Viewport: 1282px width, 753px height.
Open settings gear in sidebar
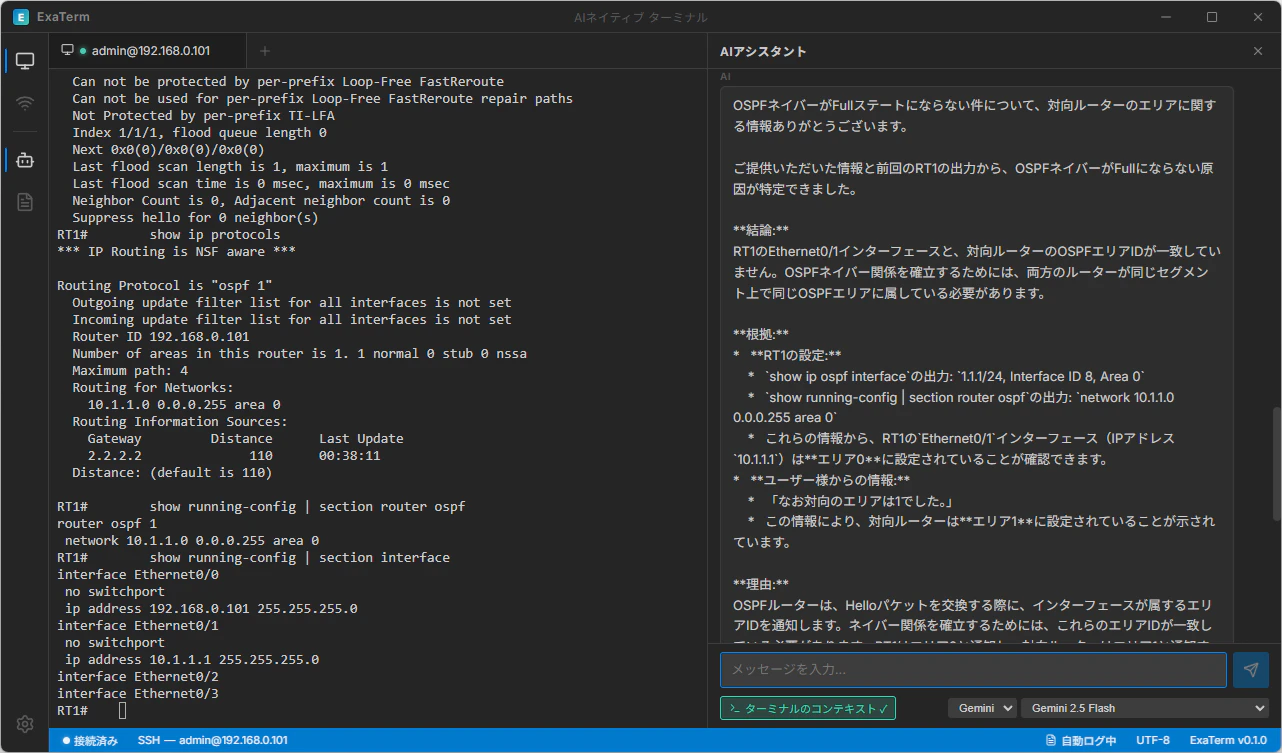(25, 724)
